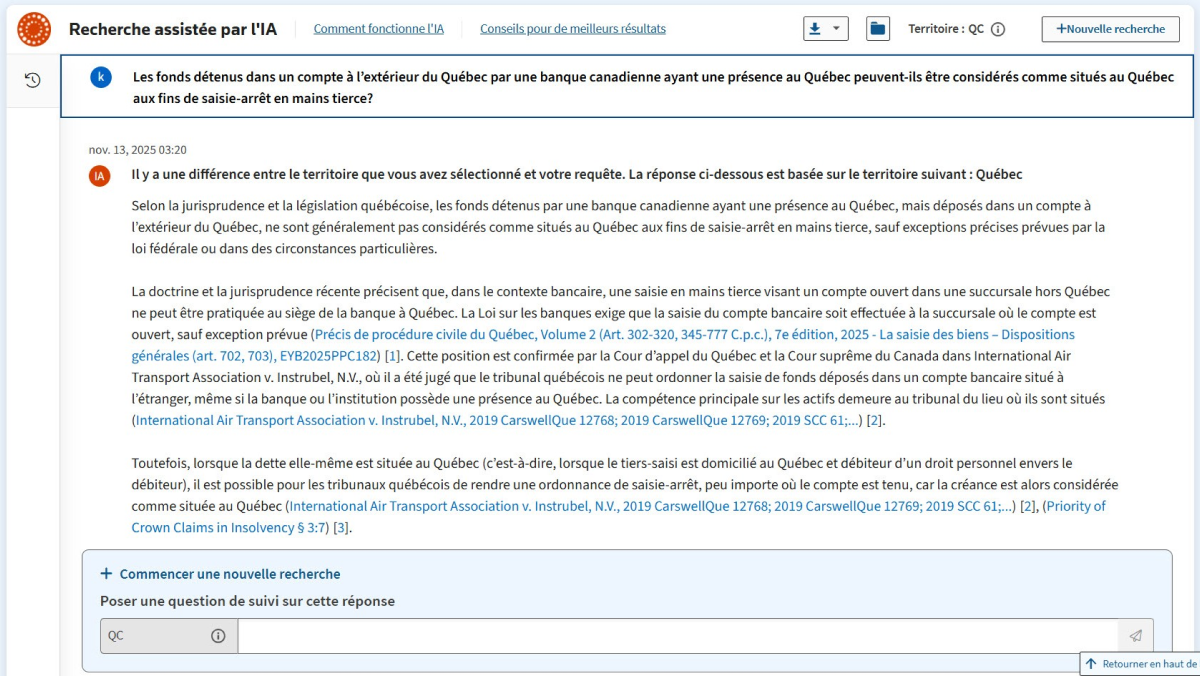
Task: Open the folder icon in header
Action: click(x=877, y=29)
